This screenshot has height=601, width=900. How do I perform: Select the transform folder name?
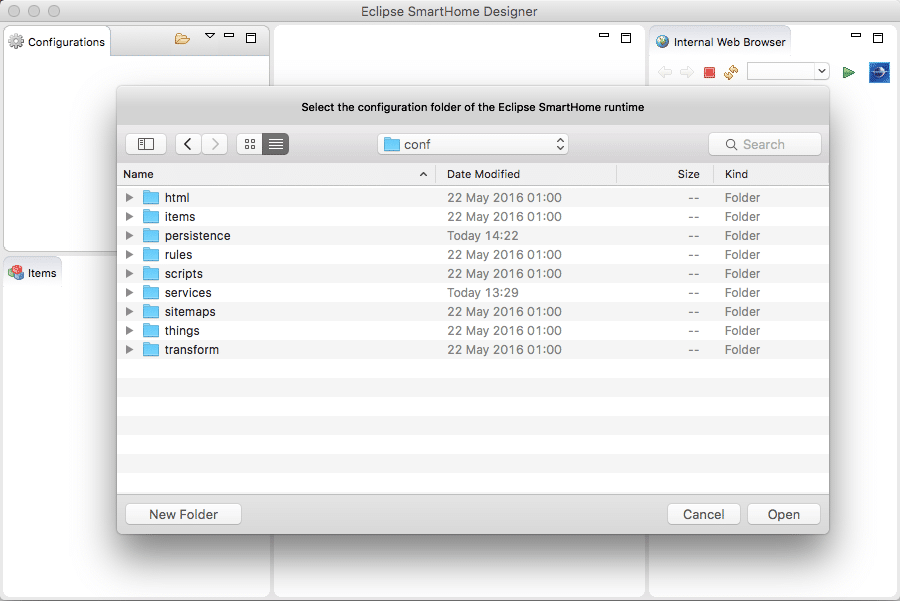click(192, 350)
